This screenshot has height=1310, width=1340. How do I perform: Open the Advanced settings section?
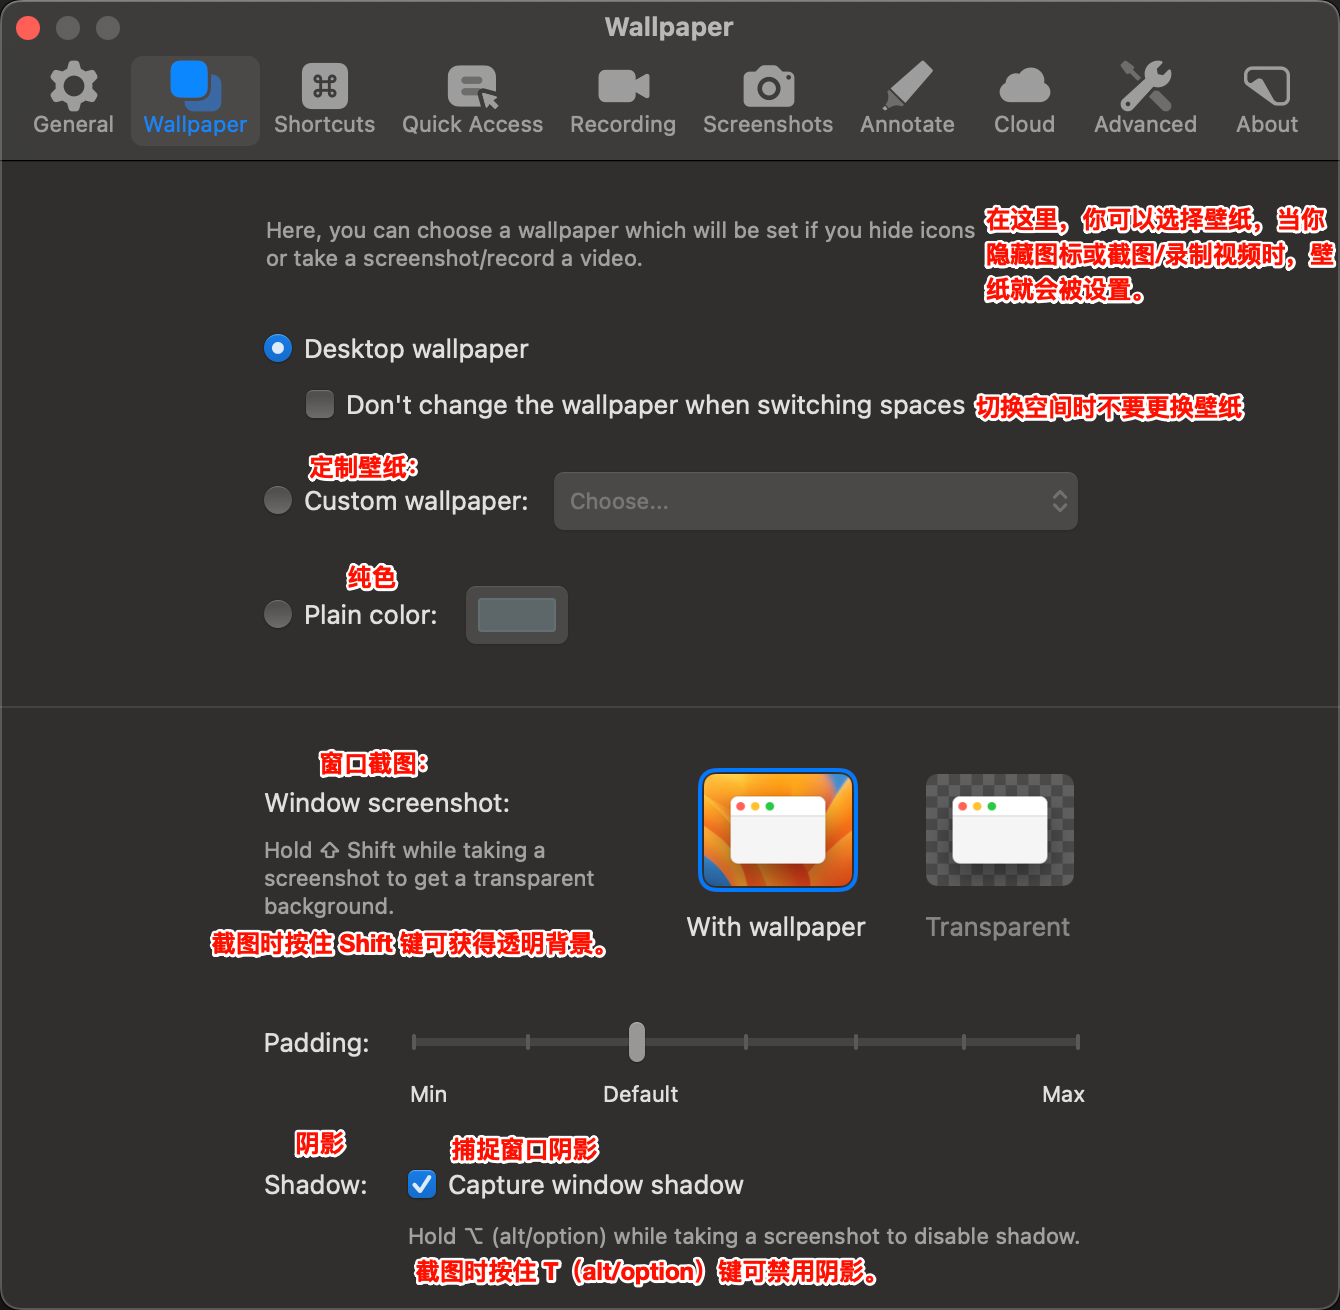(x=1145, y=95)
